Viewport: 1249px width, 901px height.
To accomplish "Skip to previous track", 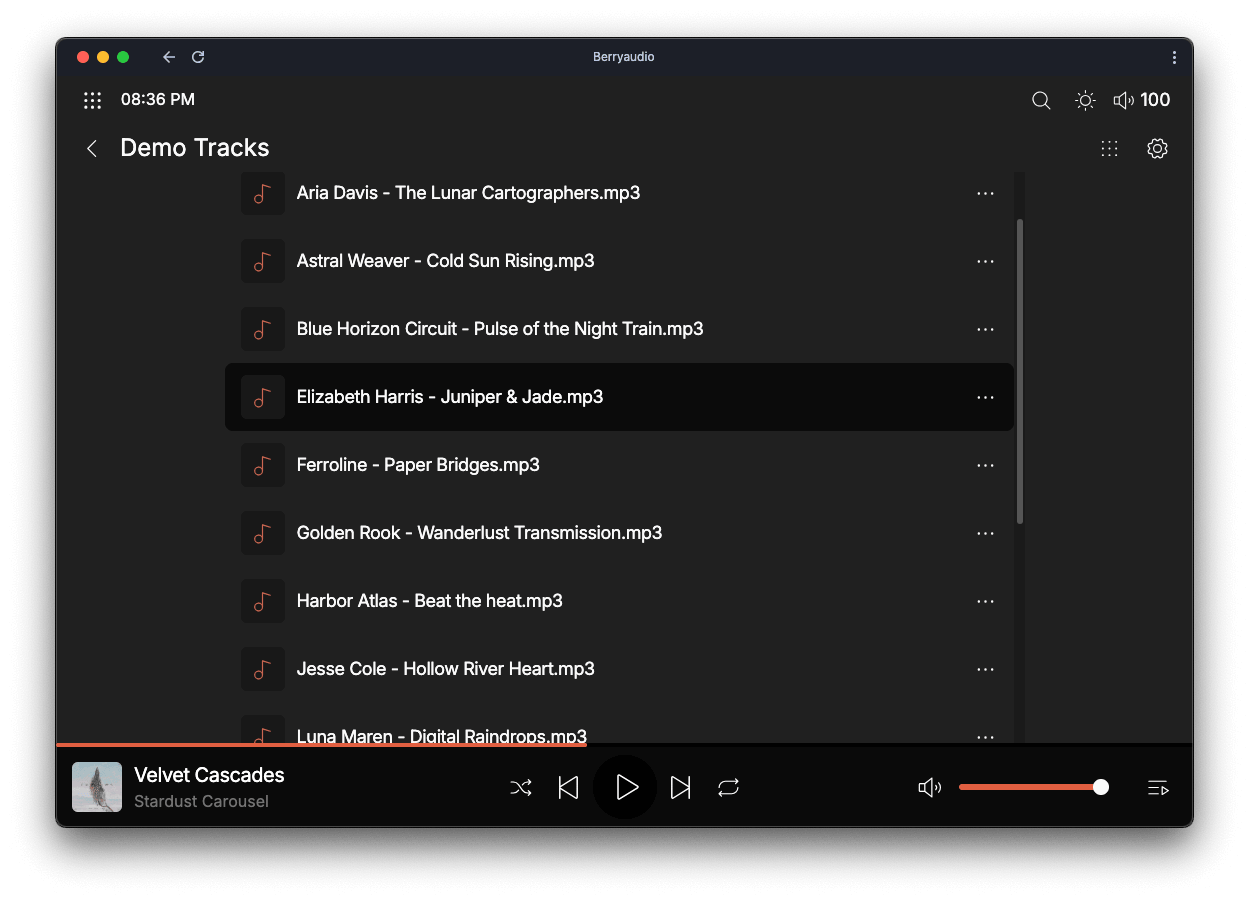I will coord(568,788).
